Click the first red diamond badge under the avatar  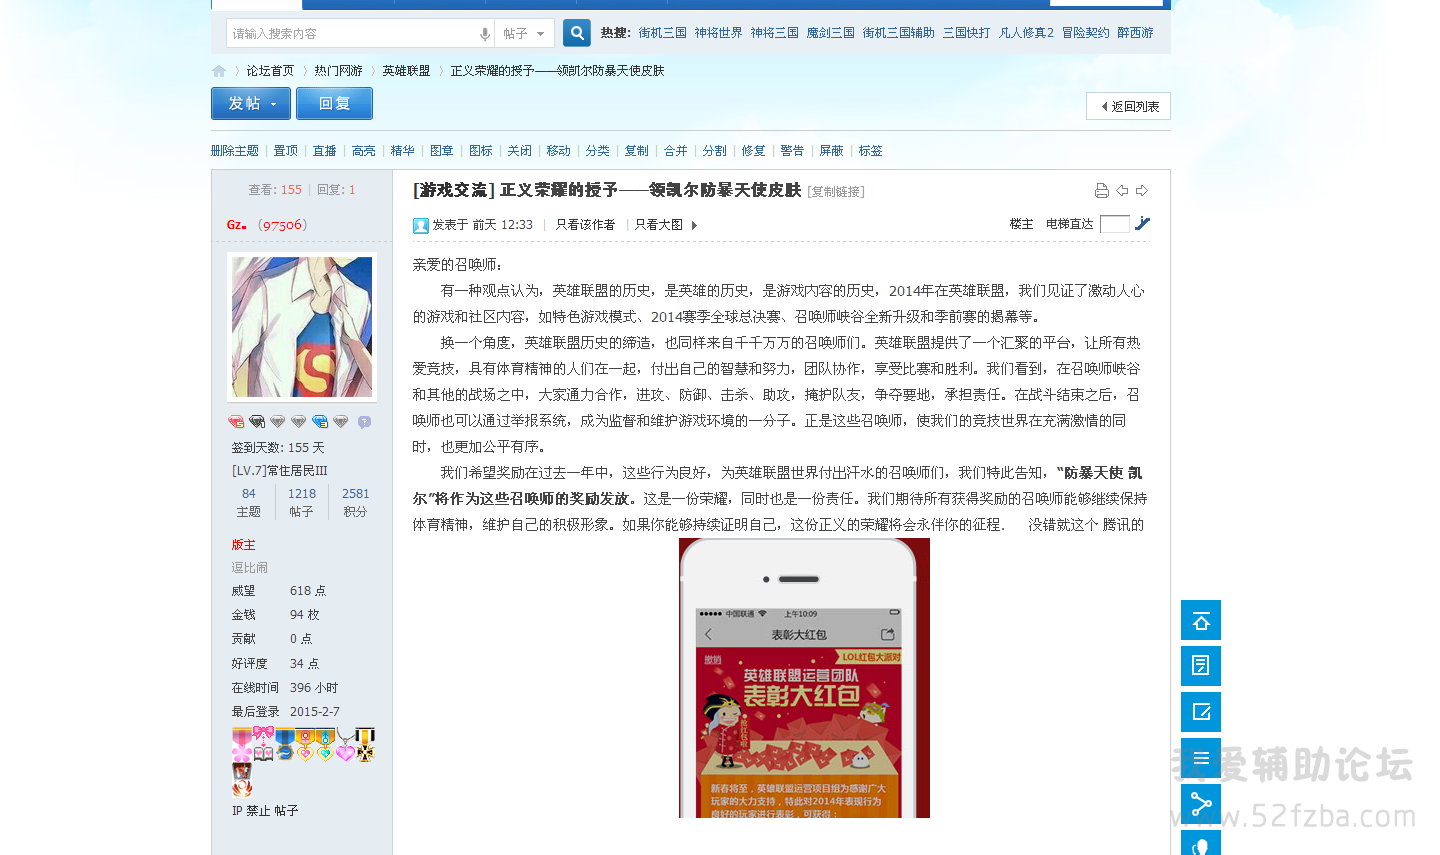click(x=236, y=422)
